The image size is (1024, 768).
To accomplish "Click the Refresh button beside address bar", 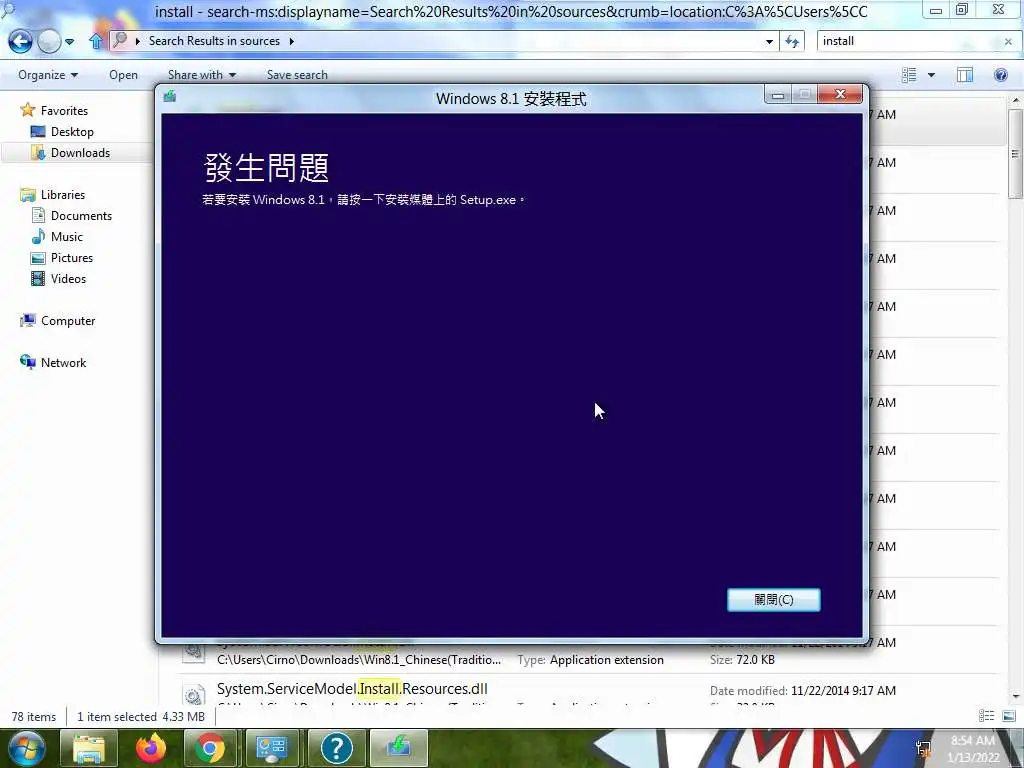I will 792,42.
